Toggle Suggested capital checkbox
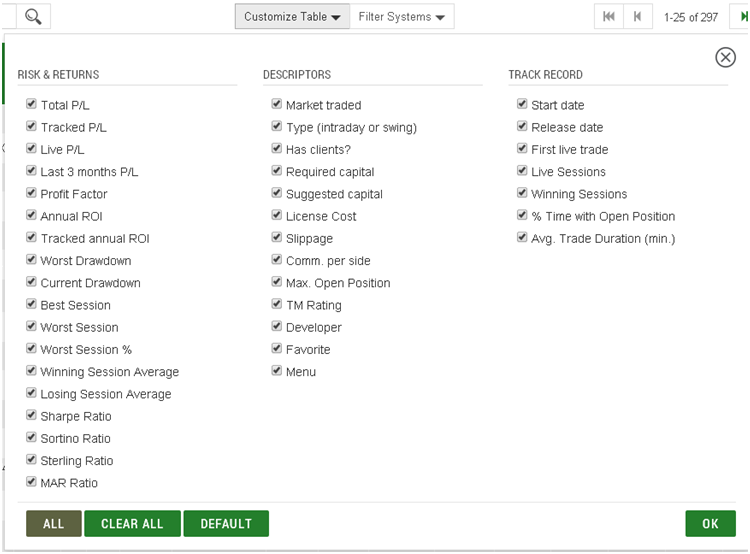750x554 pixels. point(276,193)
